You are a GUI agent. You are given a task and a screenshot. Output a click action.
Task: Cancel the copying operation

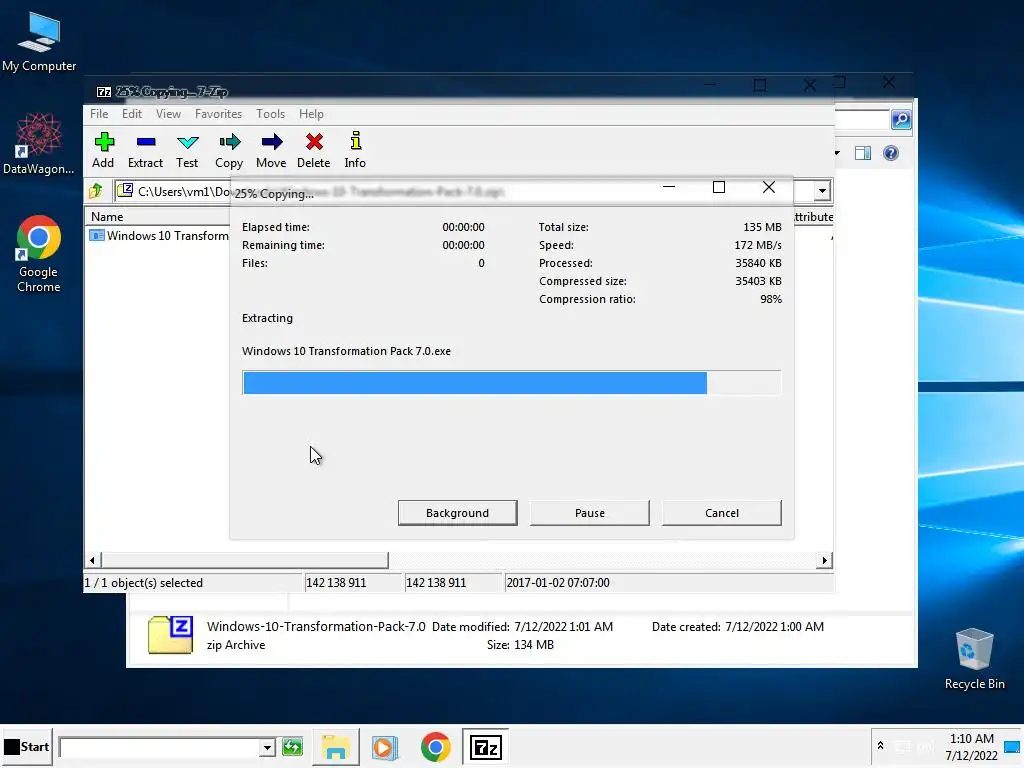(x=722, y=513)
